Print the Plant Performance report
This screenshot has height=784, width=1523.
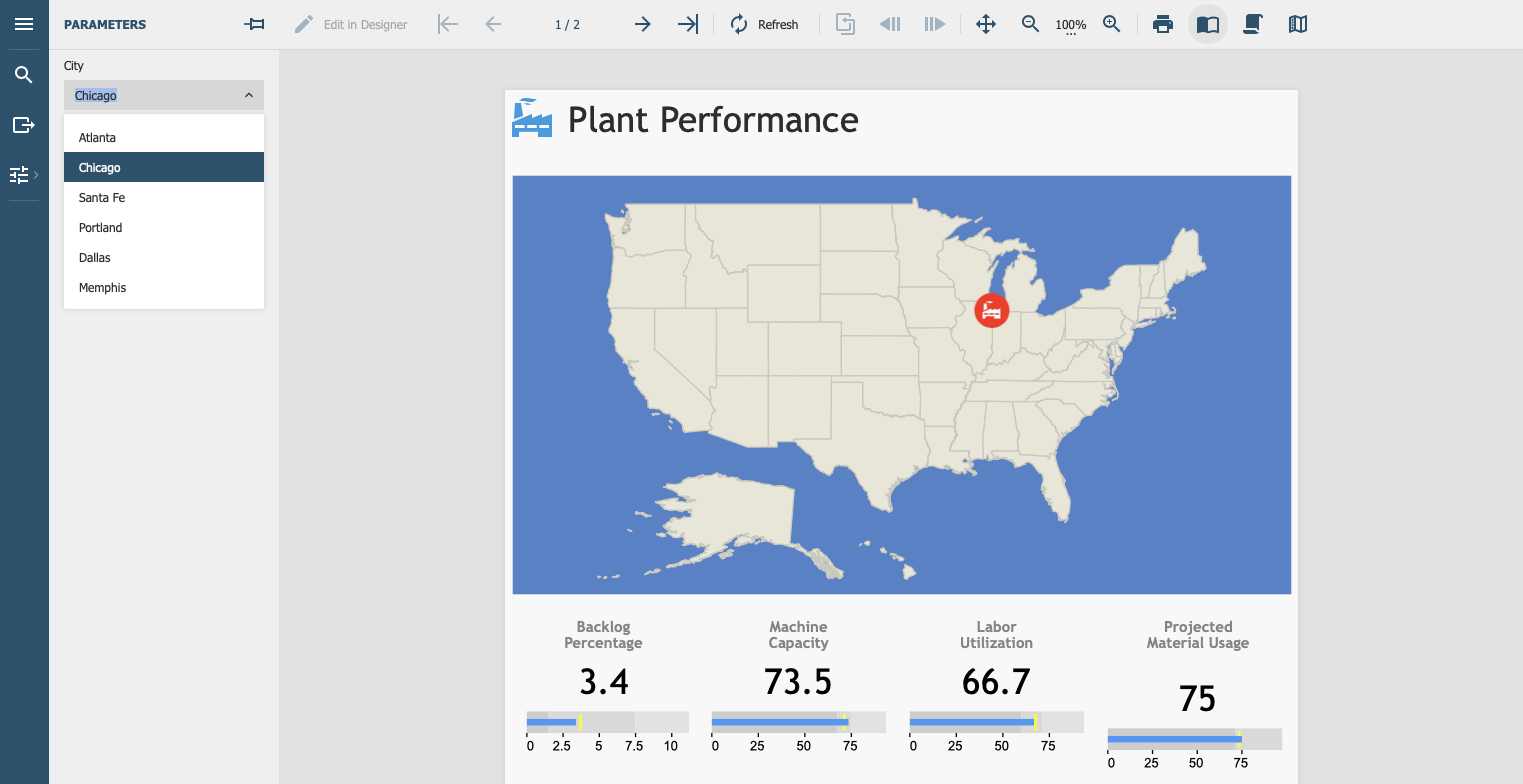click(1163, 23)
